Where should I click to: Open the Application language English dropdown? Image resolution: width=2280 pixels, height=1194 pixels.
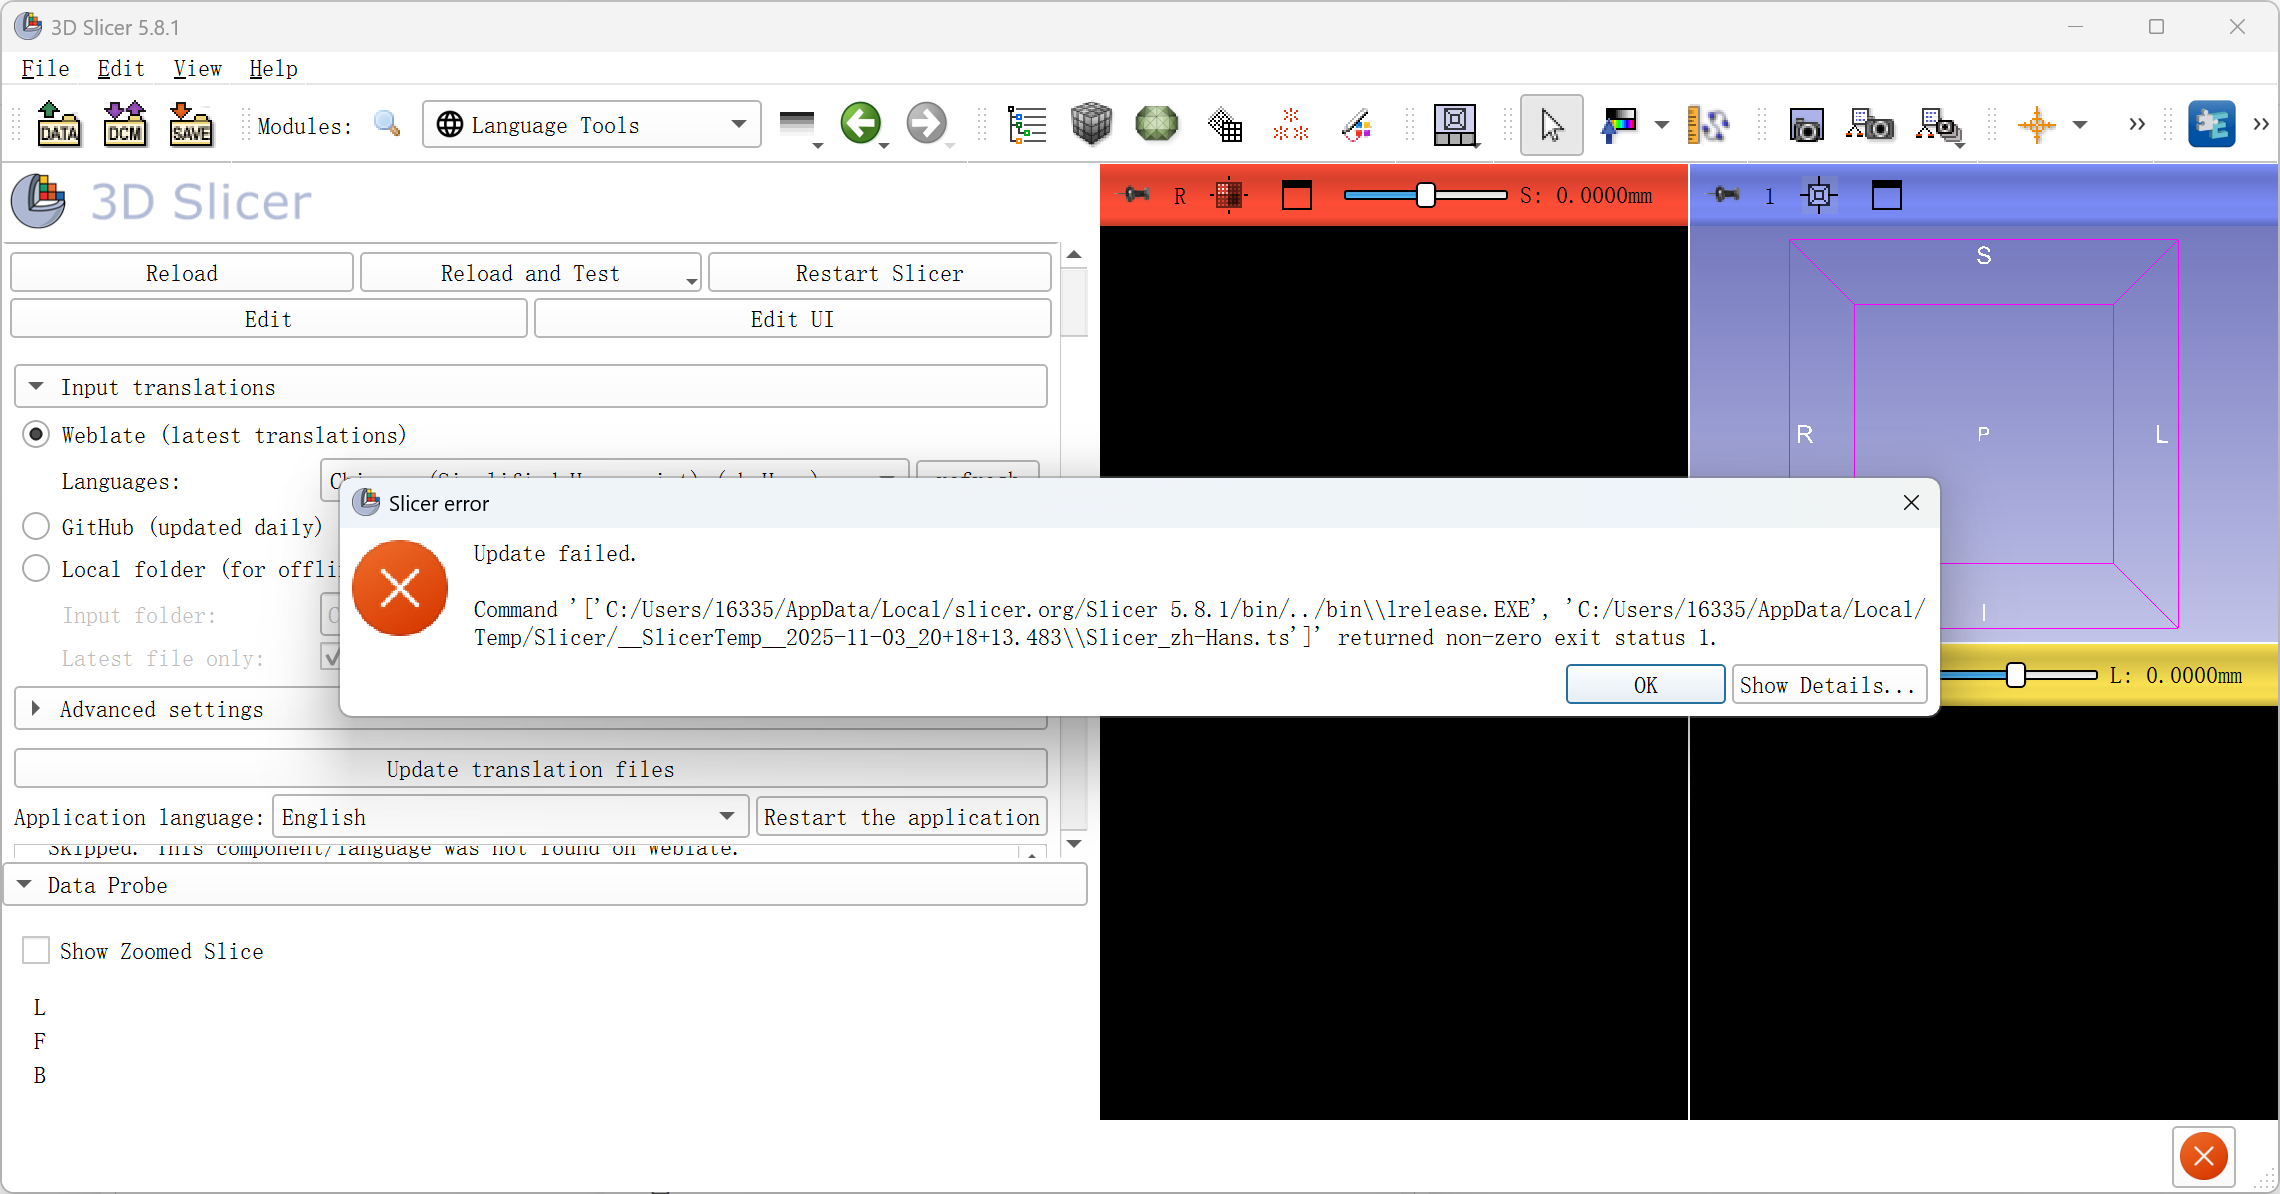coord(510,817)
